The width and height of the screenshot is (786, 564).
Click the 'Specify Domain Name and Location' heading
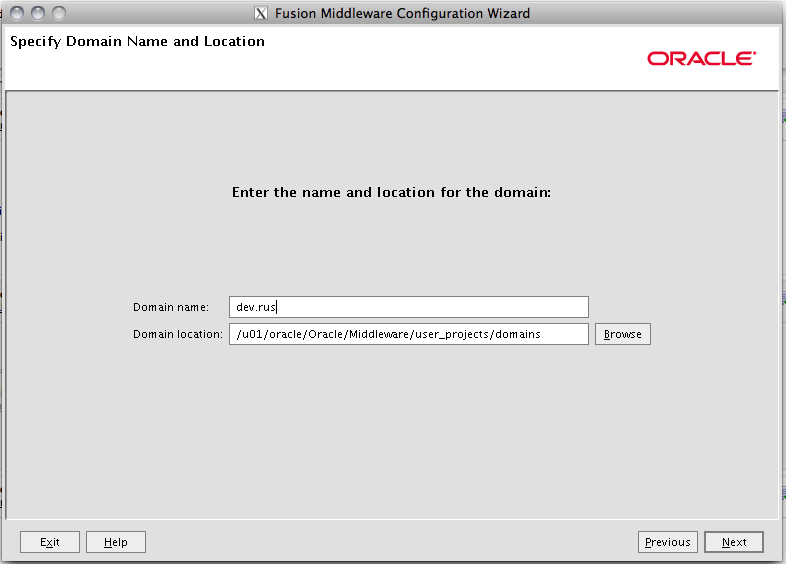pos(137,42)
